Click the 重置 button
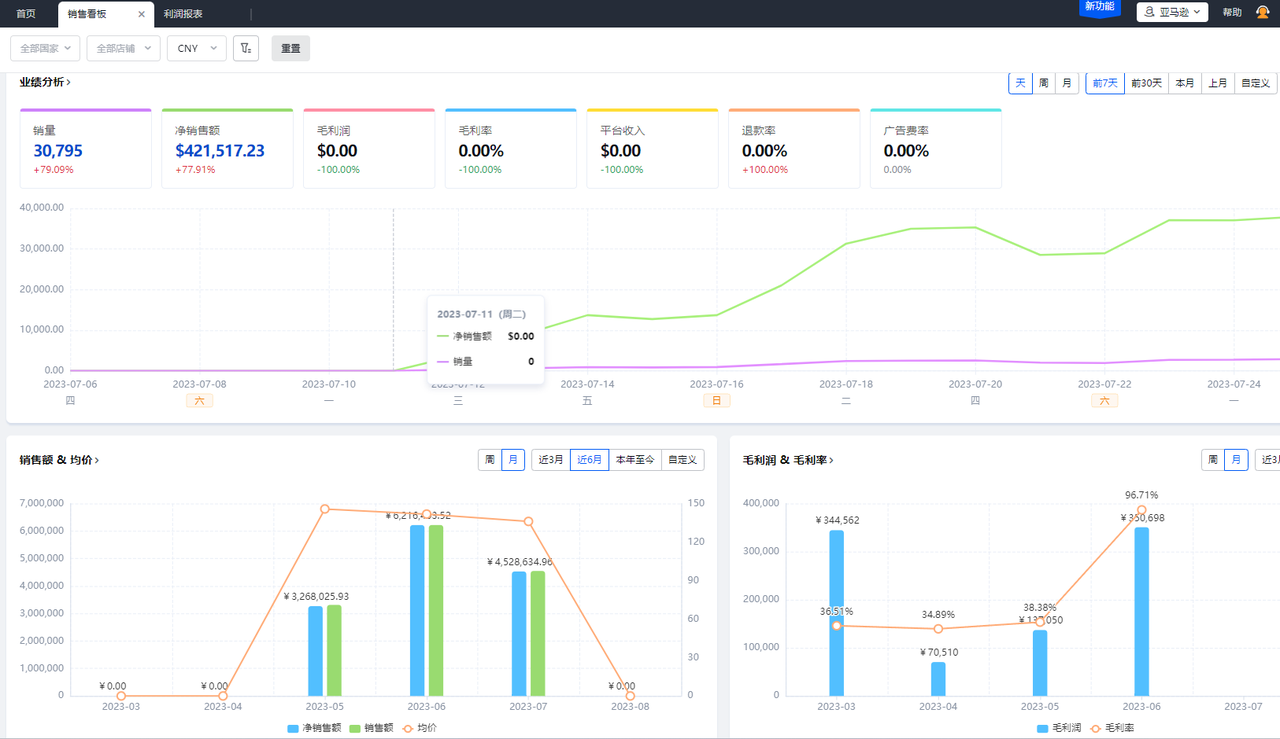The width and height of the screenshot is (1280, 739). (291, 48)
